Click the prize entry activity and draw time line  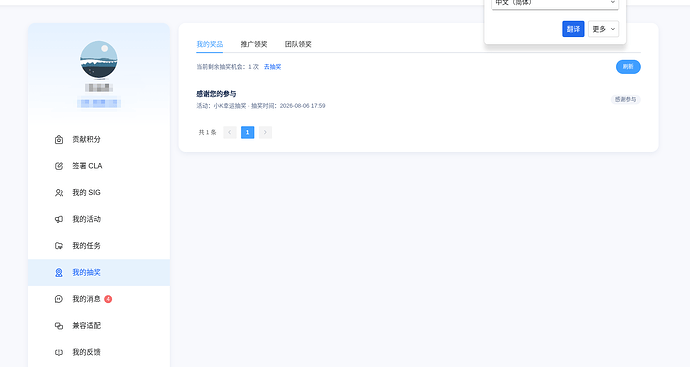click(x=261, y=106)
